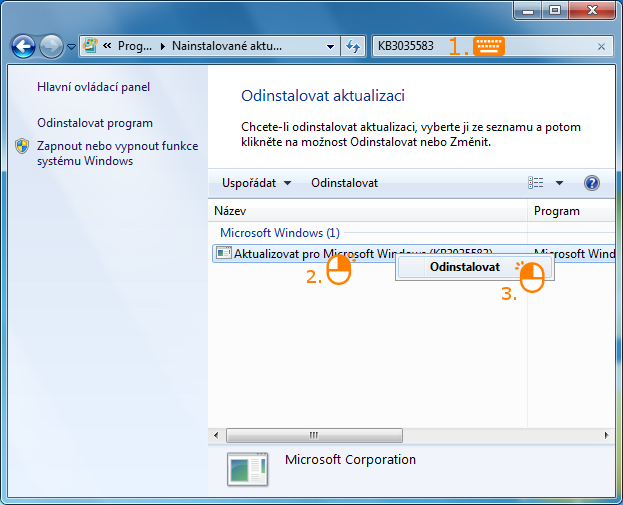Sort by the 'Název' column header
Image resolution: width=623 pixels, height=505 pixels.
368,211
